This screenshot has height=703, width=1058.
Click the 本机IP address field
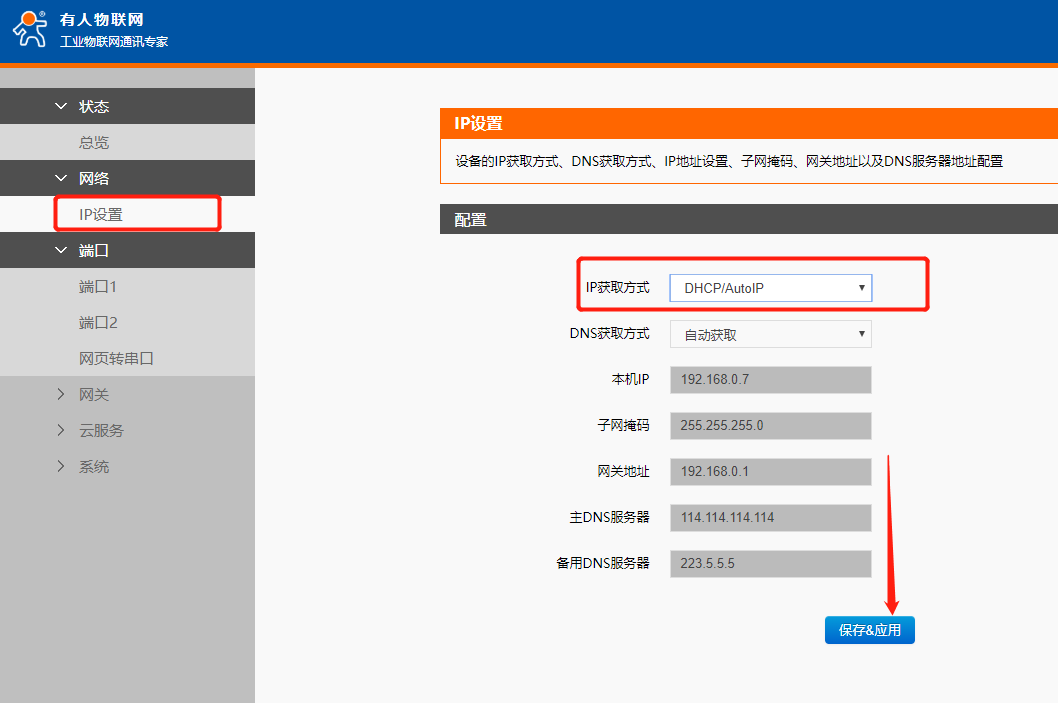(x=770, y=380)
